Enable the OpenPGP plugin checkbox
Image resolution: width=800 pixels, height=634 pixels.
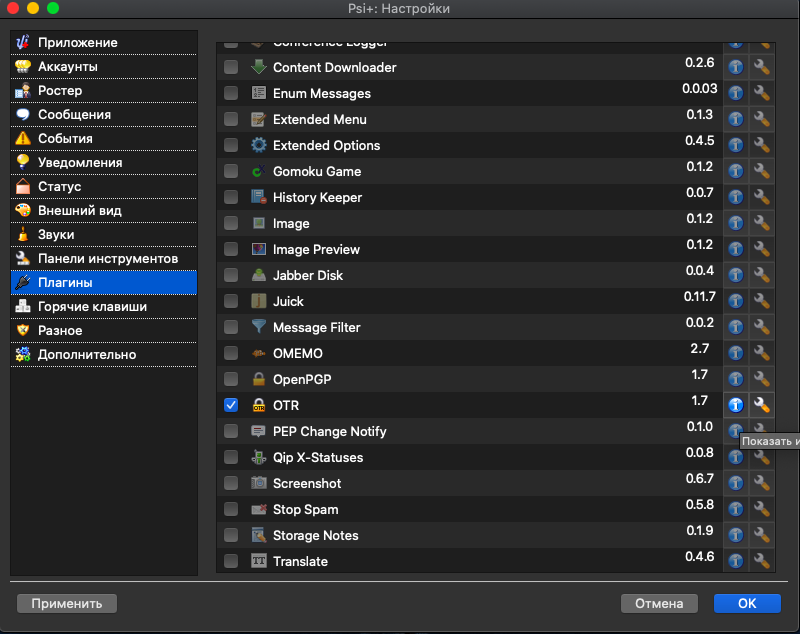point(231,379)
